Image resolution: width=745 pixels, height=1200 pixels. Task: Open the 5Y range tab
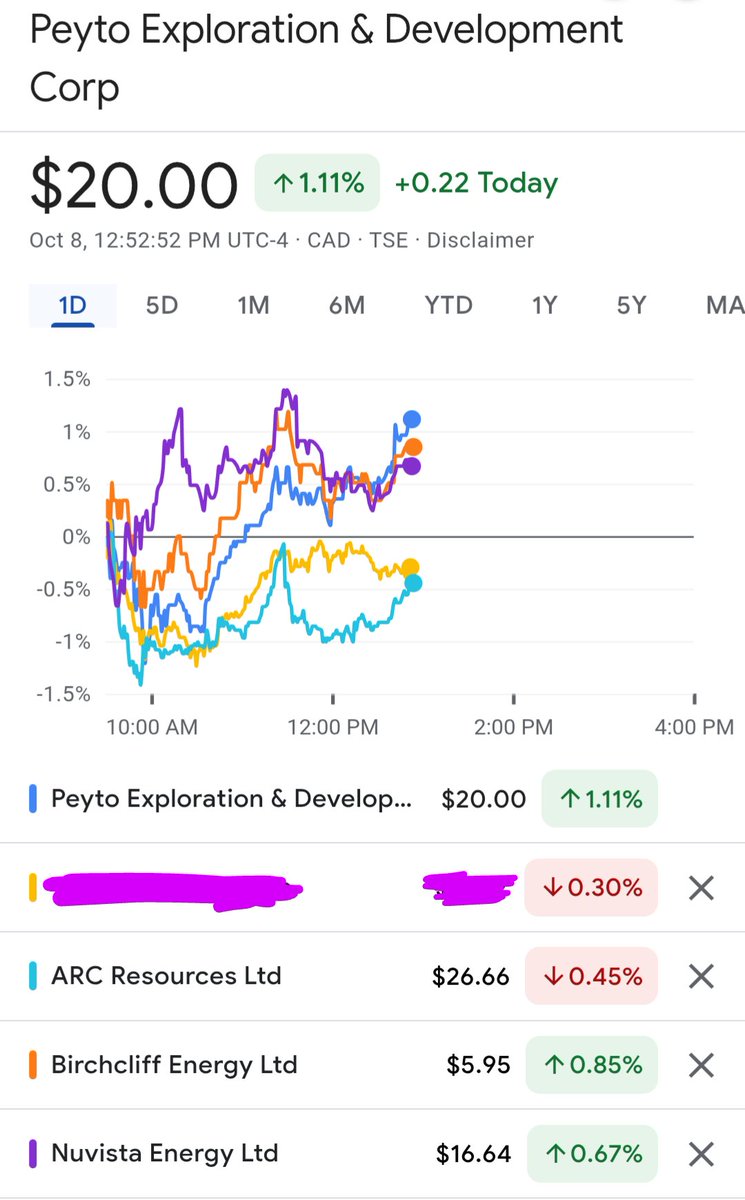[x=631, y=305]
